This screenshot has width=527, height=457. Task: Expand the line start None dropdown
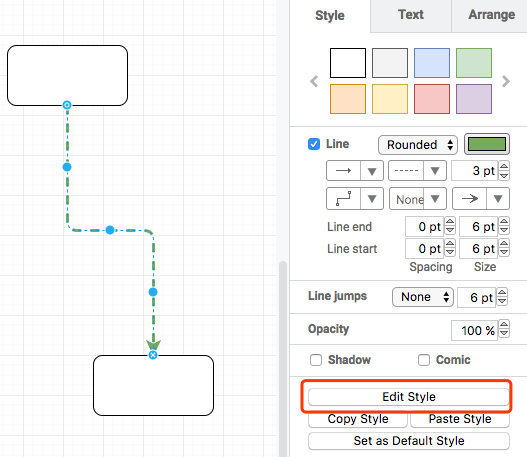(x=418, y=199)
